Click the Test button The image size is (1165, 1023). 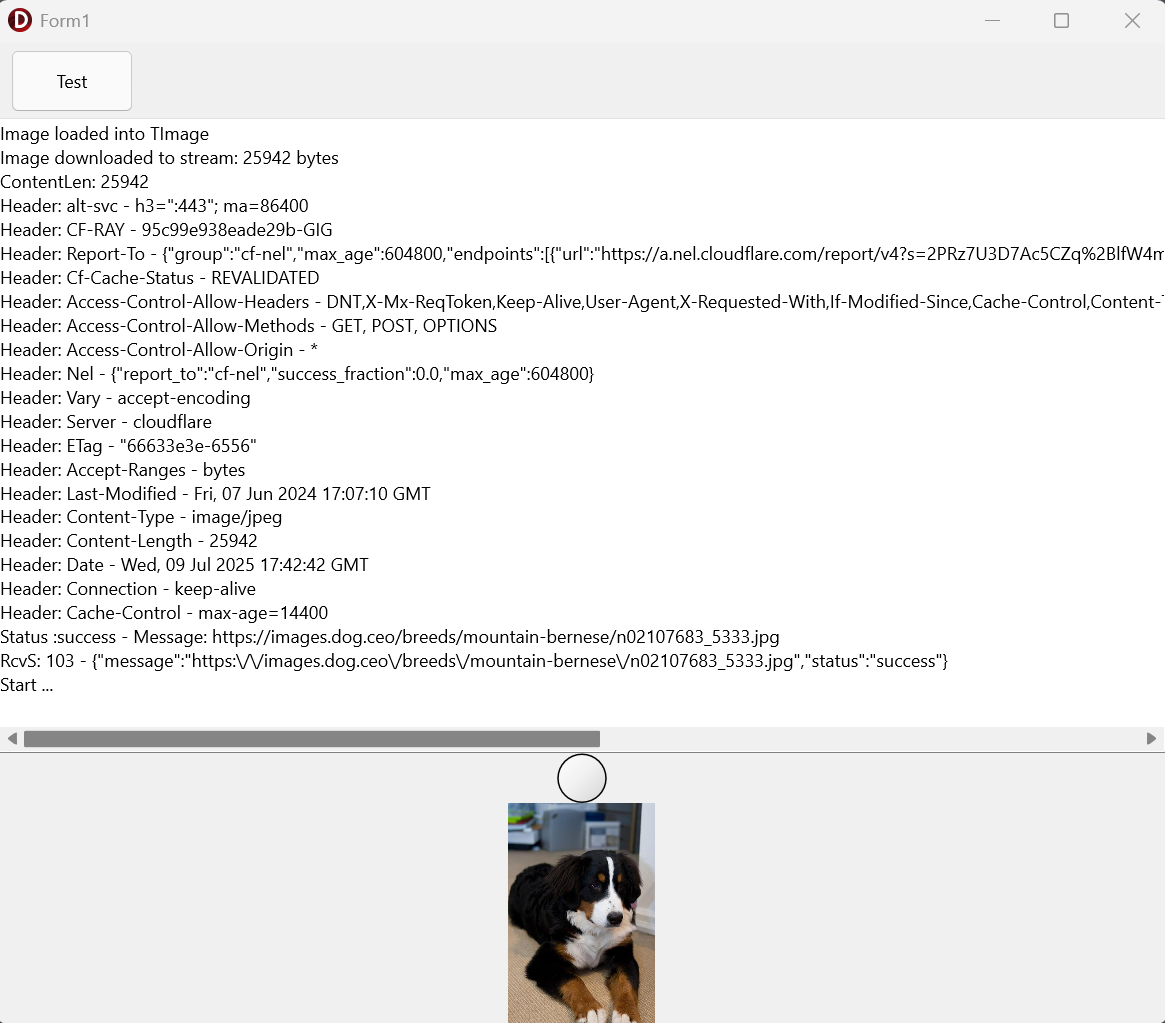[x=72, y=81]
